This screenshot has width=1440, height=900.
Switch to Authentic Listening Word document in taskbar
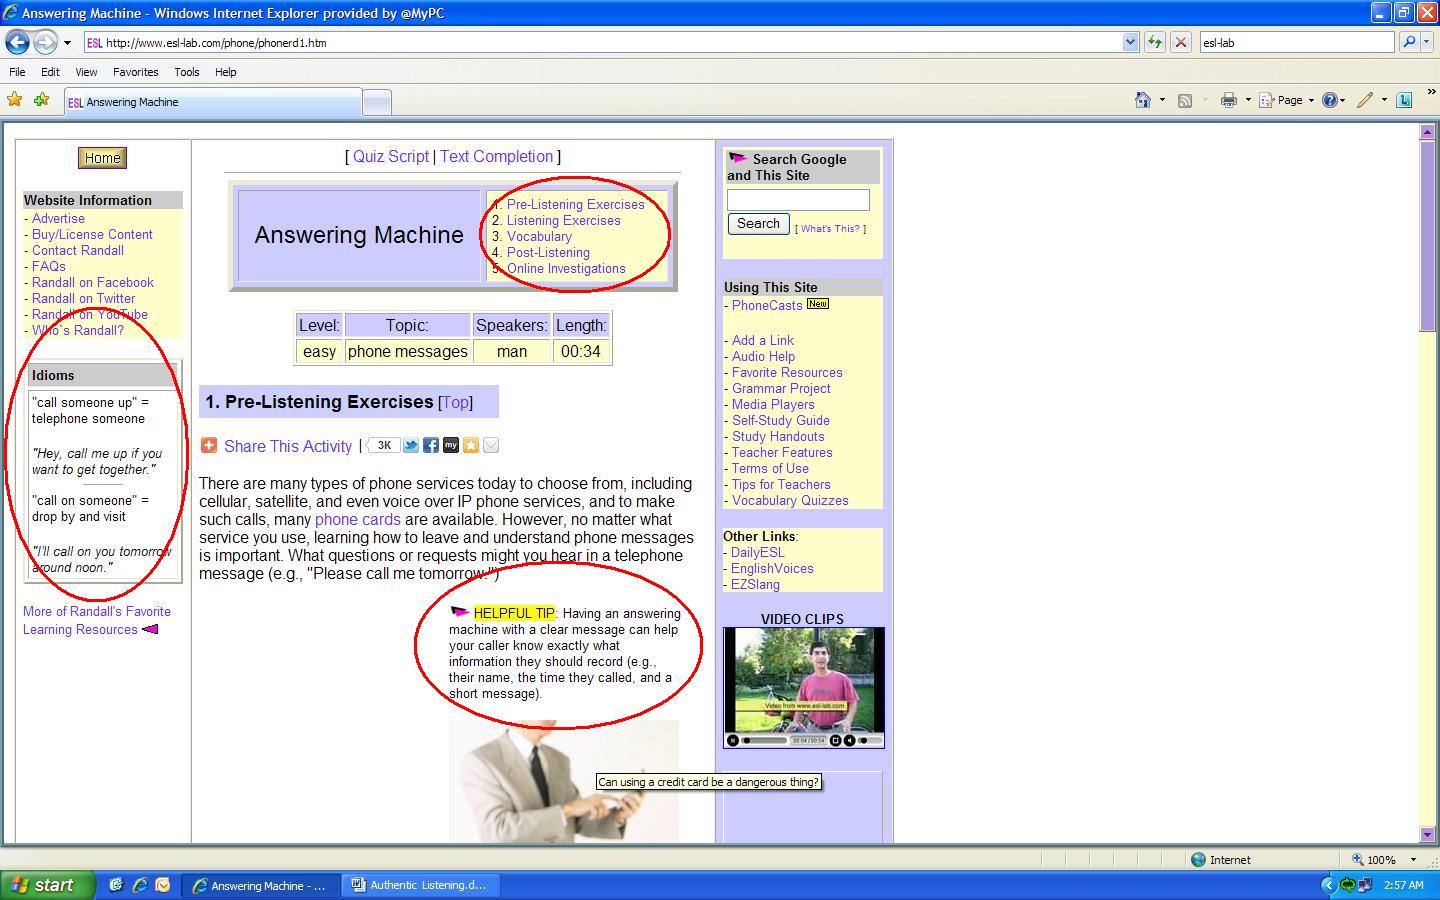419,885
